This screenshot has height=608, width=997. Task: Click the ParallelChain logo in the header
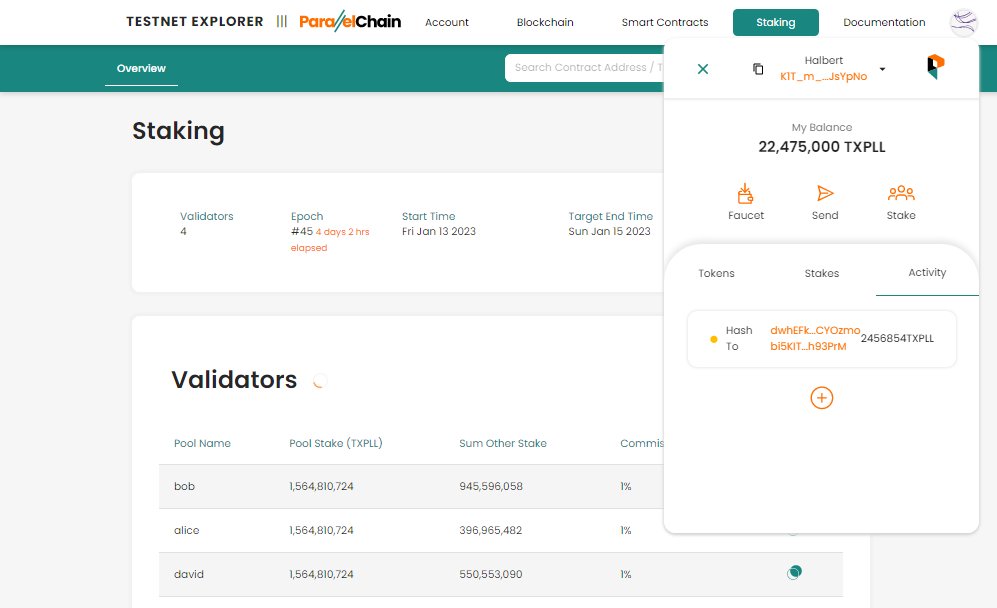(350, 22)
